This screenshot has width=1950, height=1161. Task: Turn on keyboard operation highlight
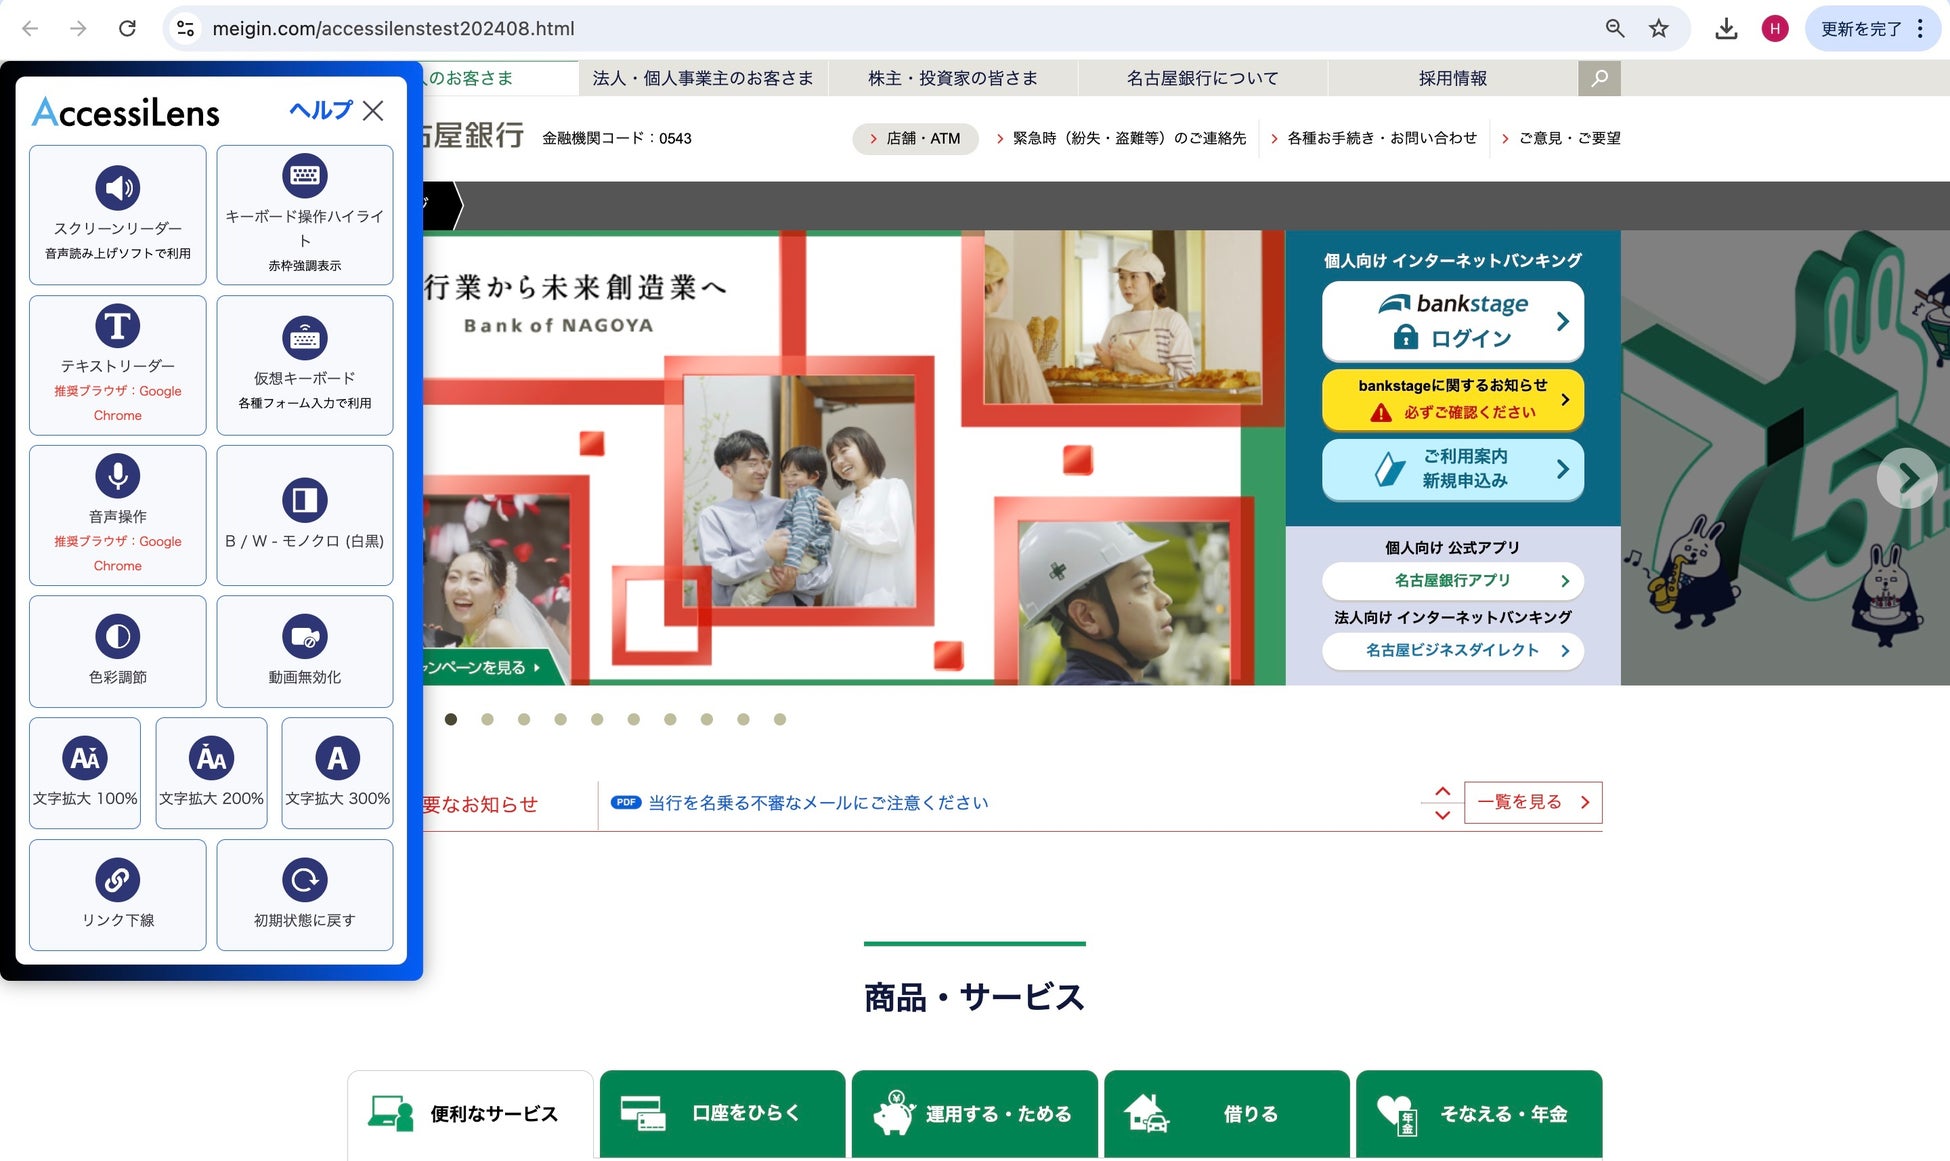pos(304,214)
